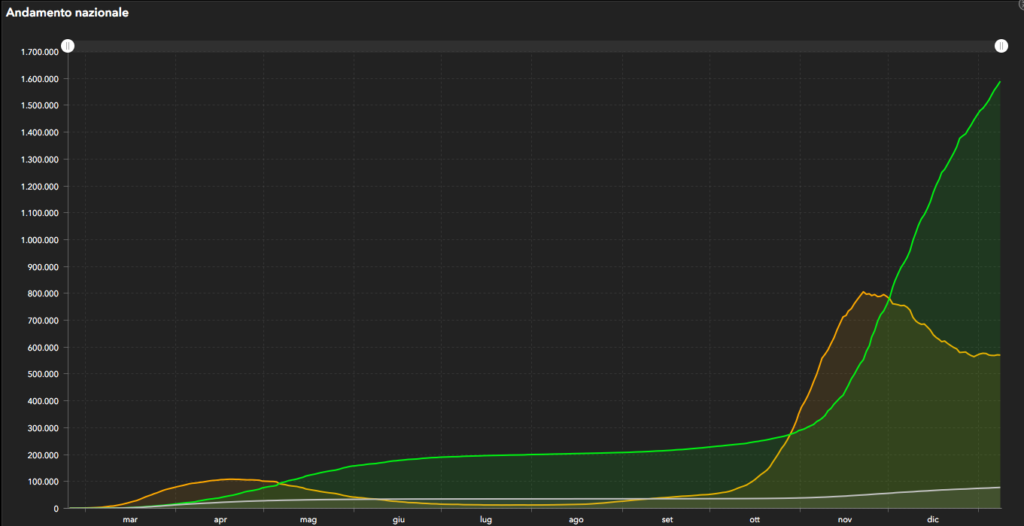1024x526 pixels.
Task: Click the white line's end point in December
Action: pos(1000,487)
